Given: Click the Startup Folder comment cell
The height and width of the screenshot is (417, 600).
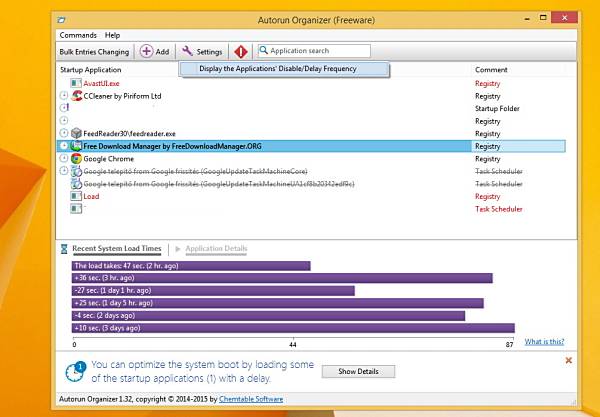Looking at the screenshot, I should tap(497, 109).
